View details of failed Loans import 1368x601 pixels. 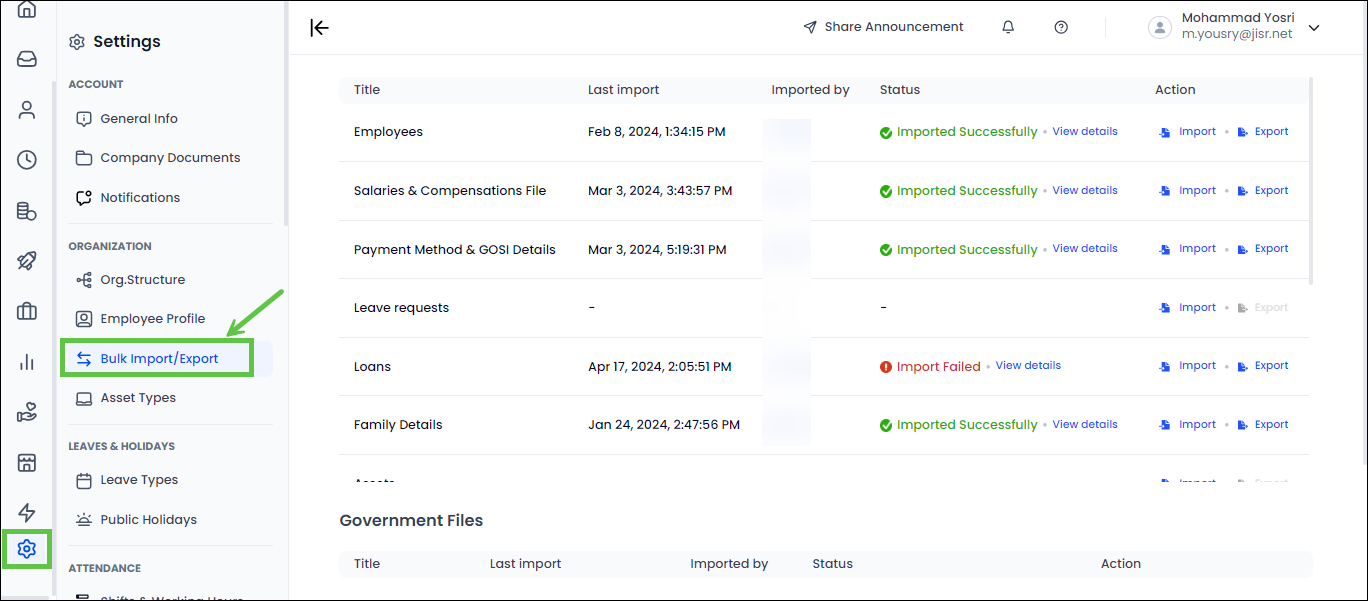point(1028,366)
